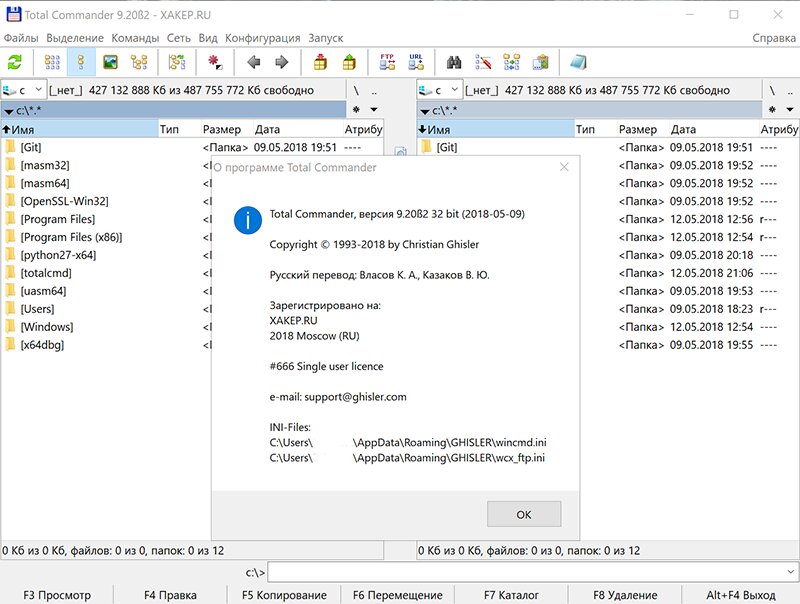Select [Program Files (x86)] in the left panel
Screen dimensions: 800x604
tap(71, 237)
